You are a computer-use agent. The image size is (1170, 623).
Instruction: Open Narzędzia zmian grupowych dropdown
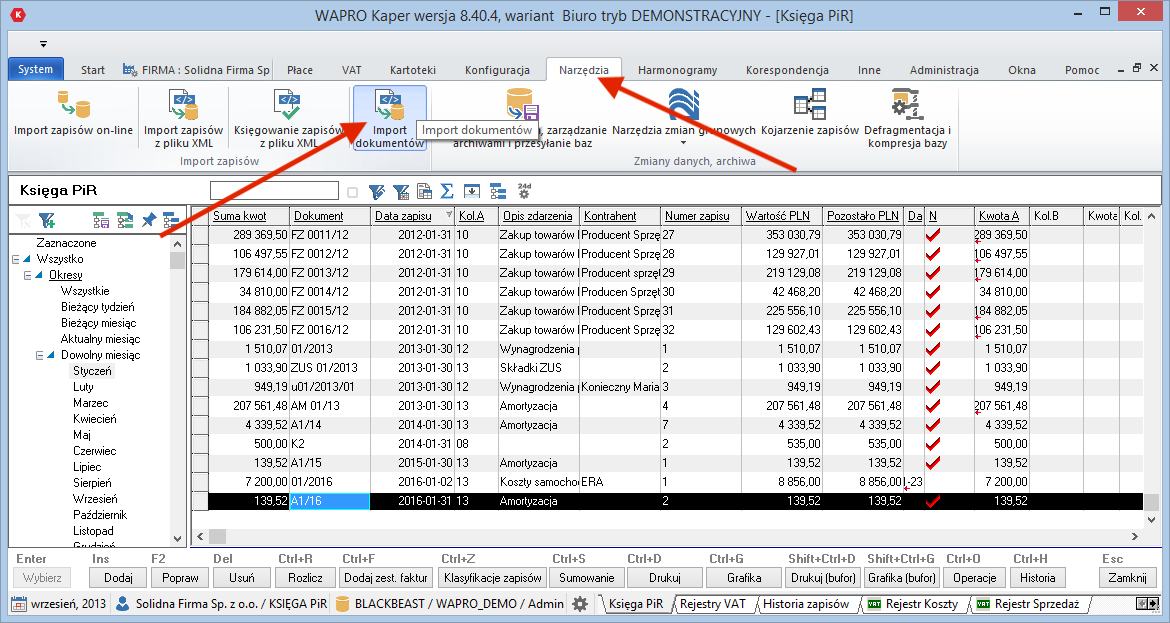pos(683,143)
